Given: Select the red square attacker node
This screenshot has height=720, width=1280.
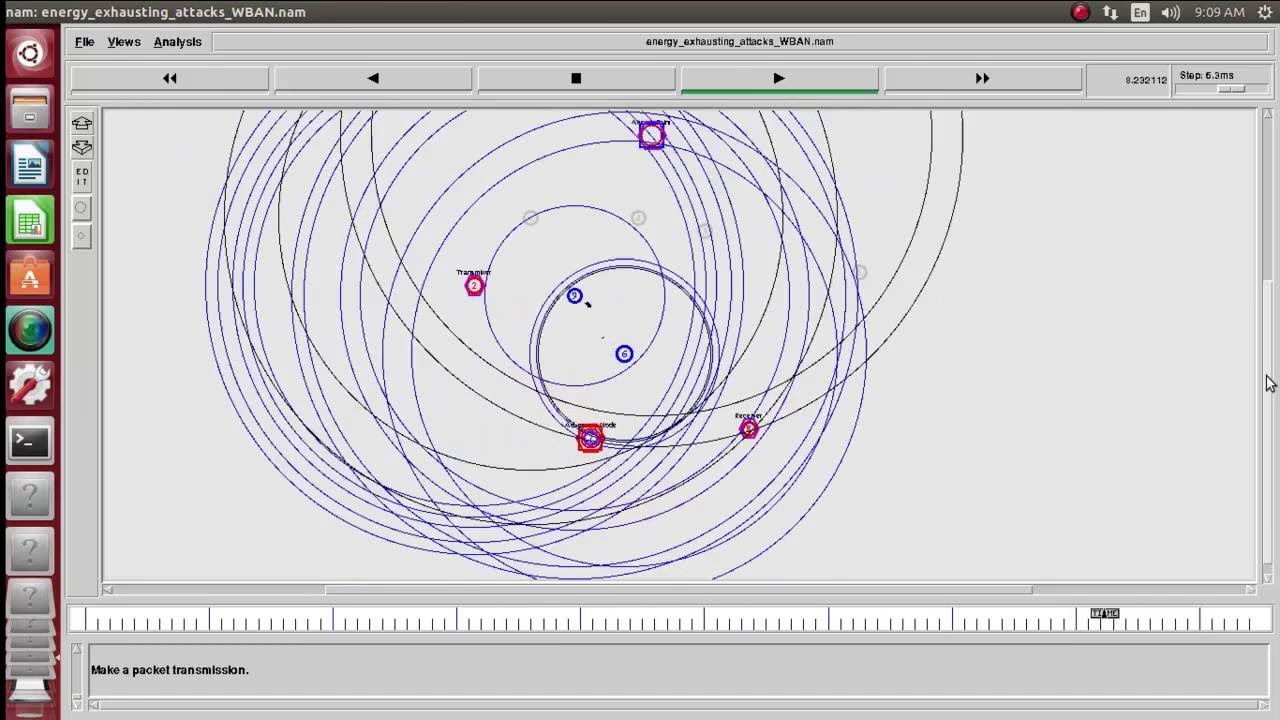Looking at the screenshot, I should pyautogui.click(x=590, y=438).
